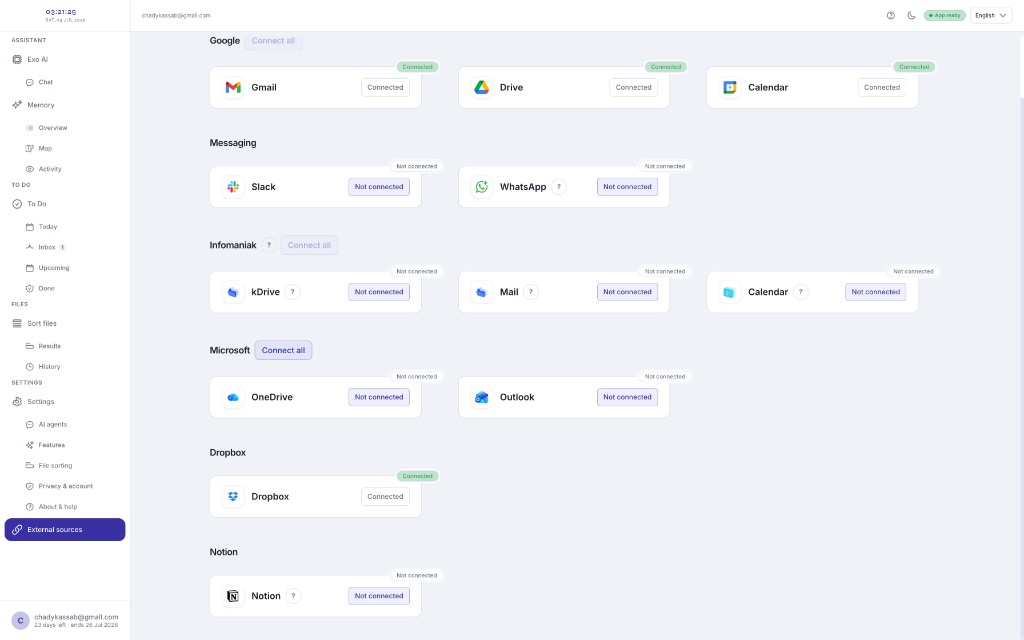Click the OneDrive logo icon
Image resolution: width=1024 pixels, height=640 pixels.
point(233,397)
